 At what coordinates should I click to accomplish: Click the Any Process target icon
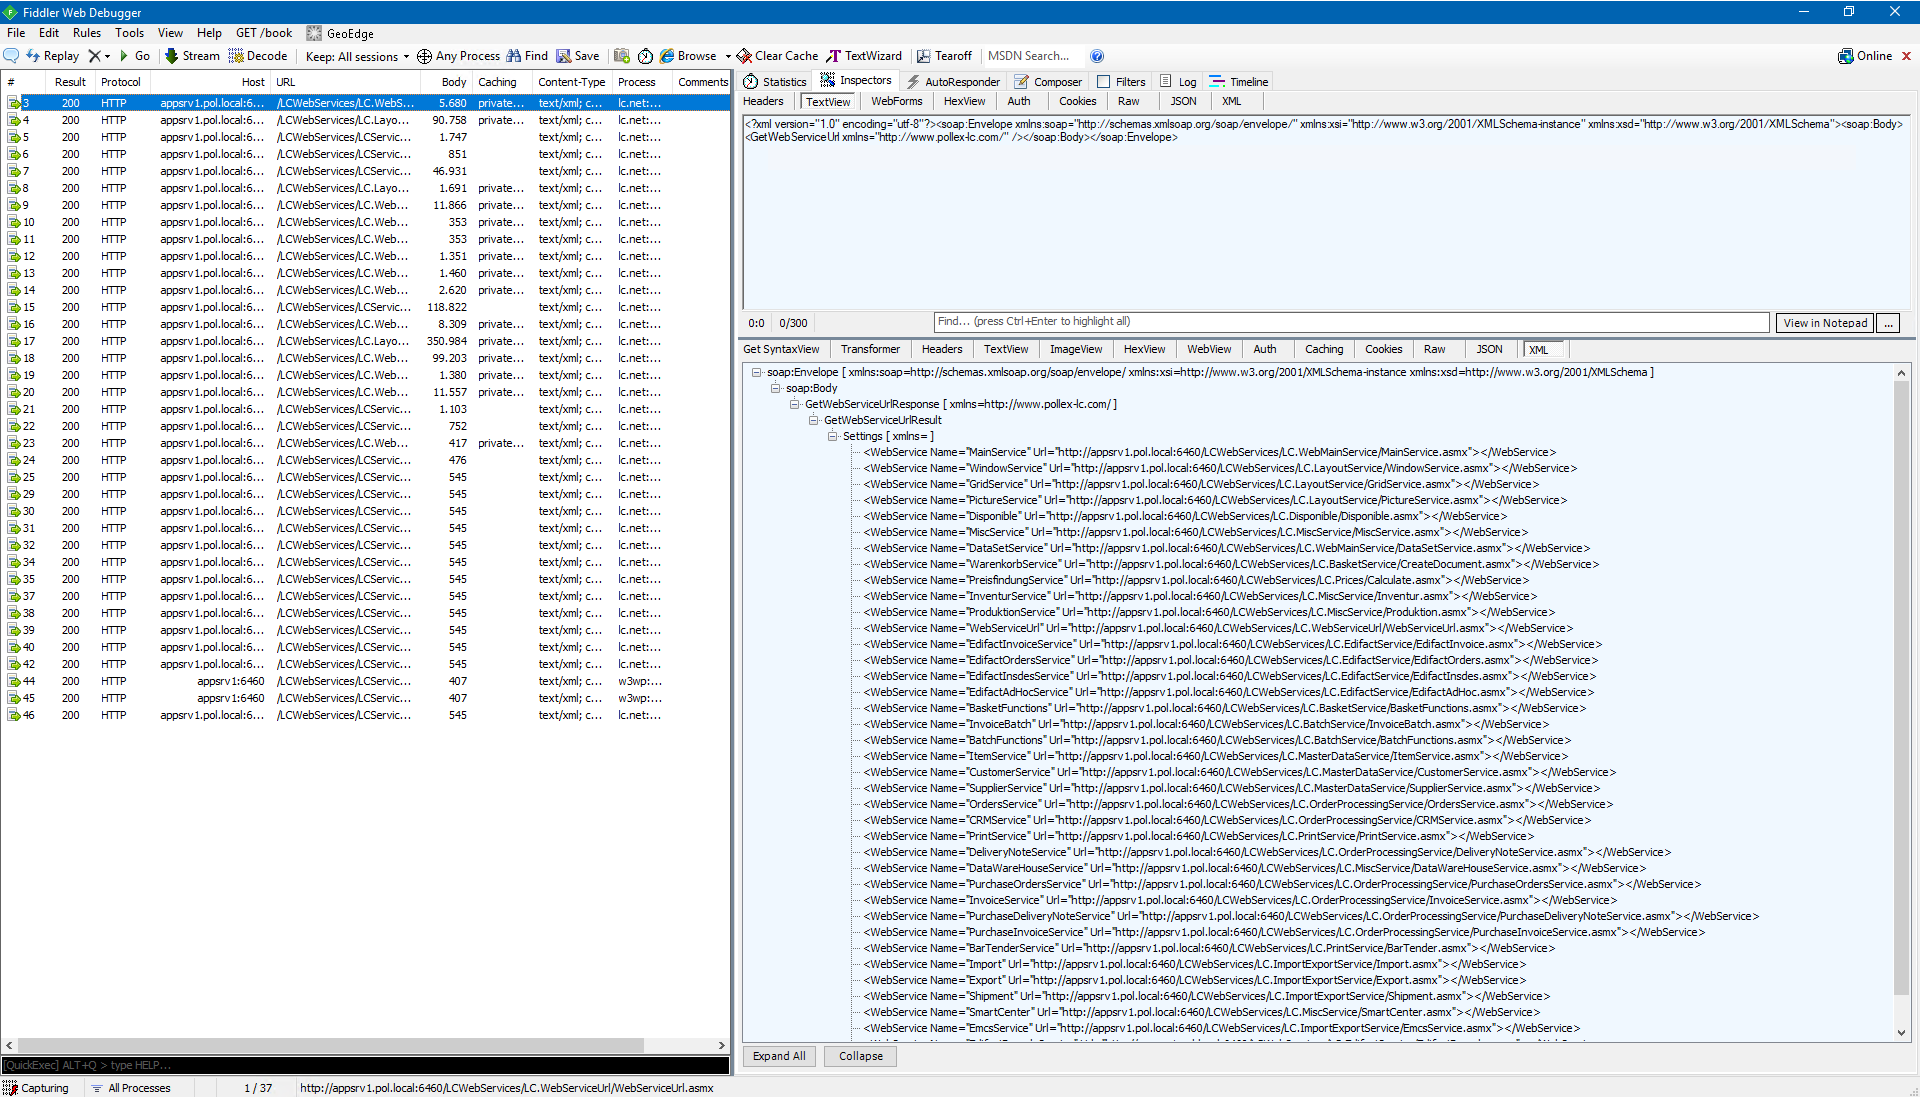[x=424, y=56]
